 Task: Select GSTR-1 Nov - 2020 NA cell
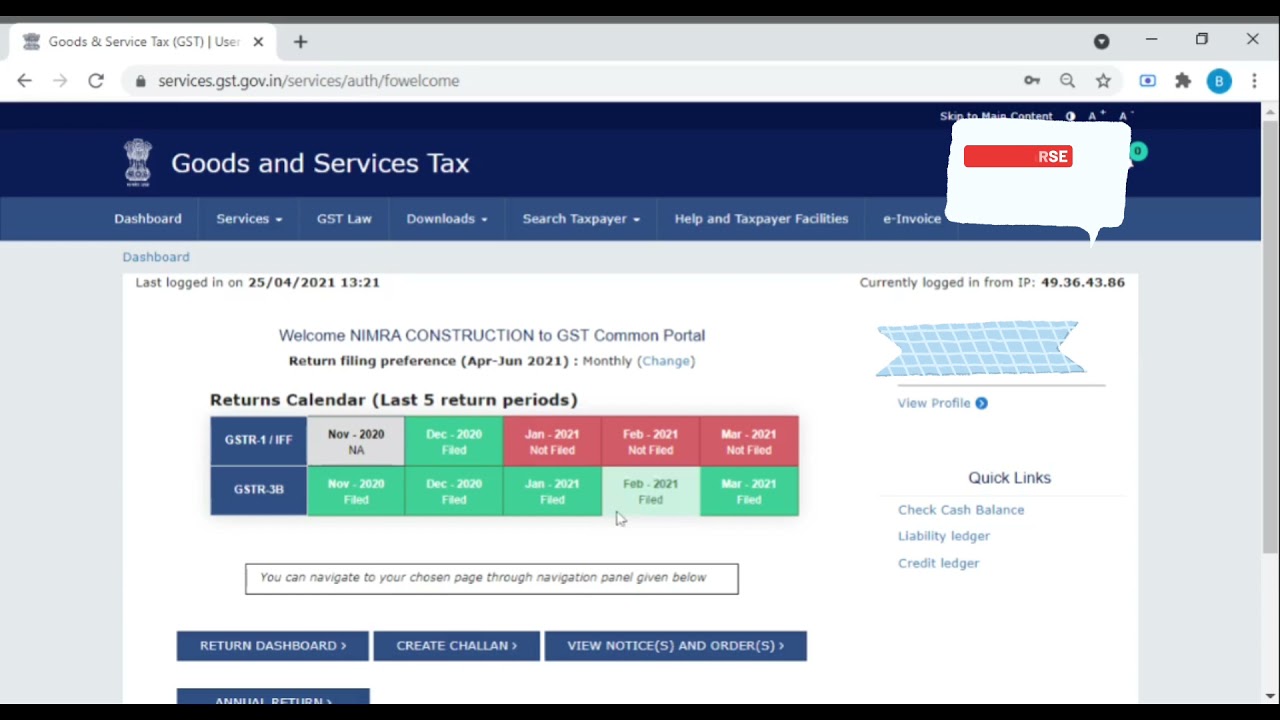(x=356, y=442)
